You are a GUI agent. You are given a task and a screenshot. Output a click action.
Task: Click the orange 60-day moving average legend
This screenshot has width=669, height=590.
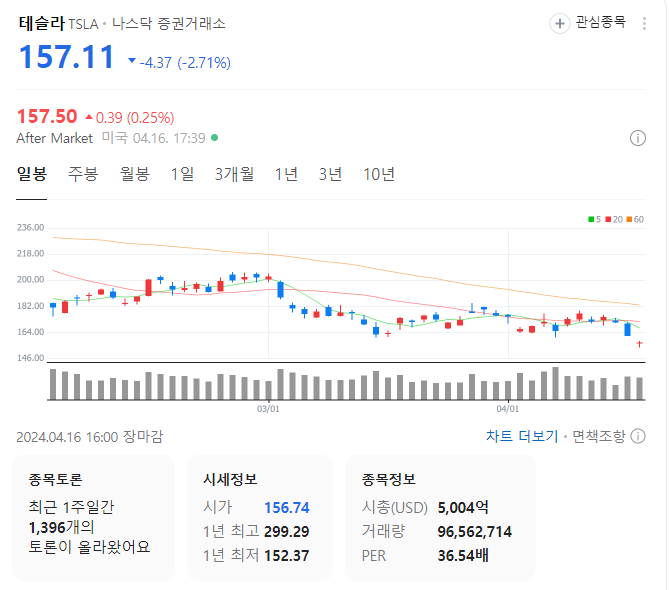[635, 220]
